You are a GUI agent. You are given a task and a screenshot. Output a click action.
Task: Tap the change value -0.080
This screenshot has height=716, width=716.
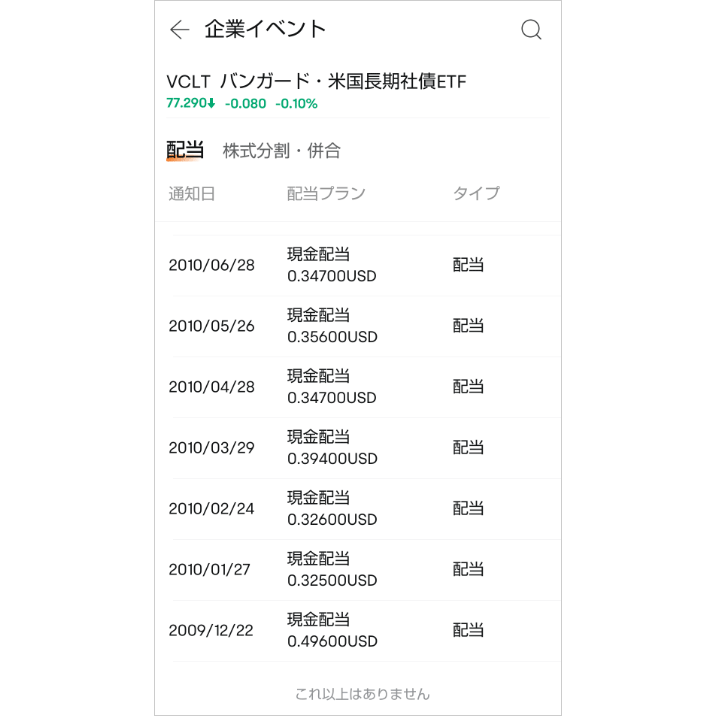(246, 104)
